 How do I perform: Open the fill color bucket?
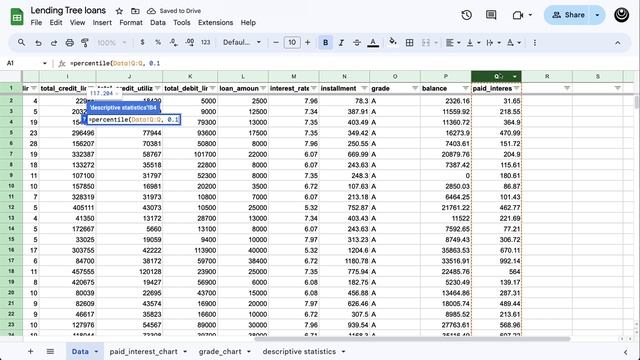click(x=393, y=42)
